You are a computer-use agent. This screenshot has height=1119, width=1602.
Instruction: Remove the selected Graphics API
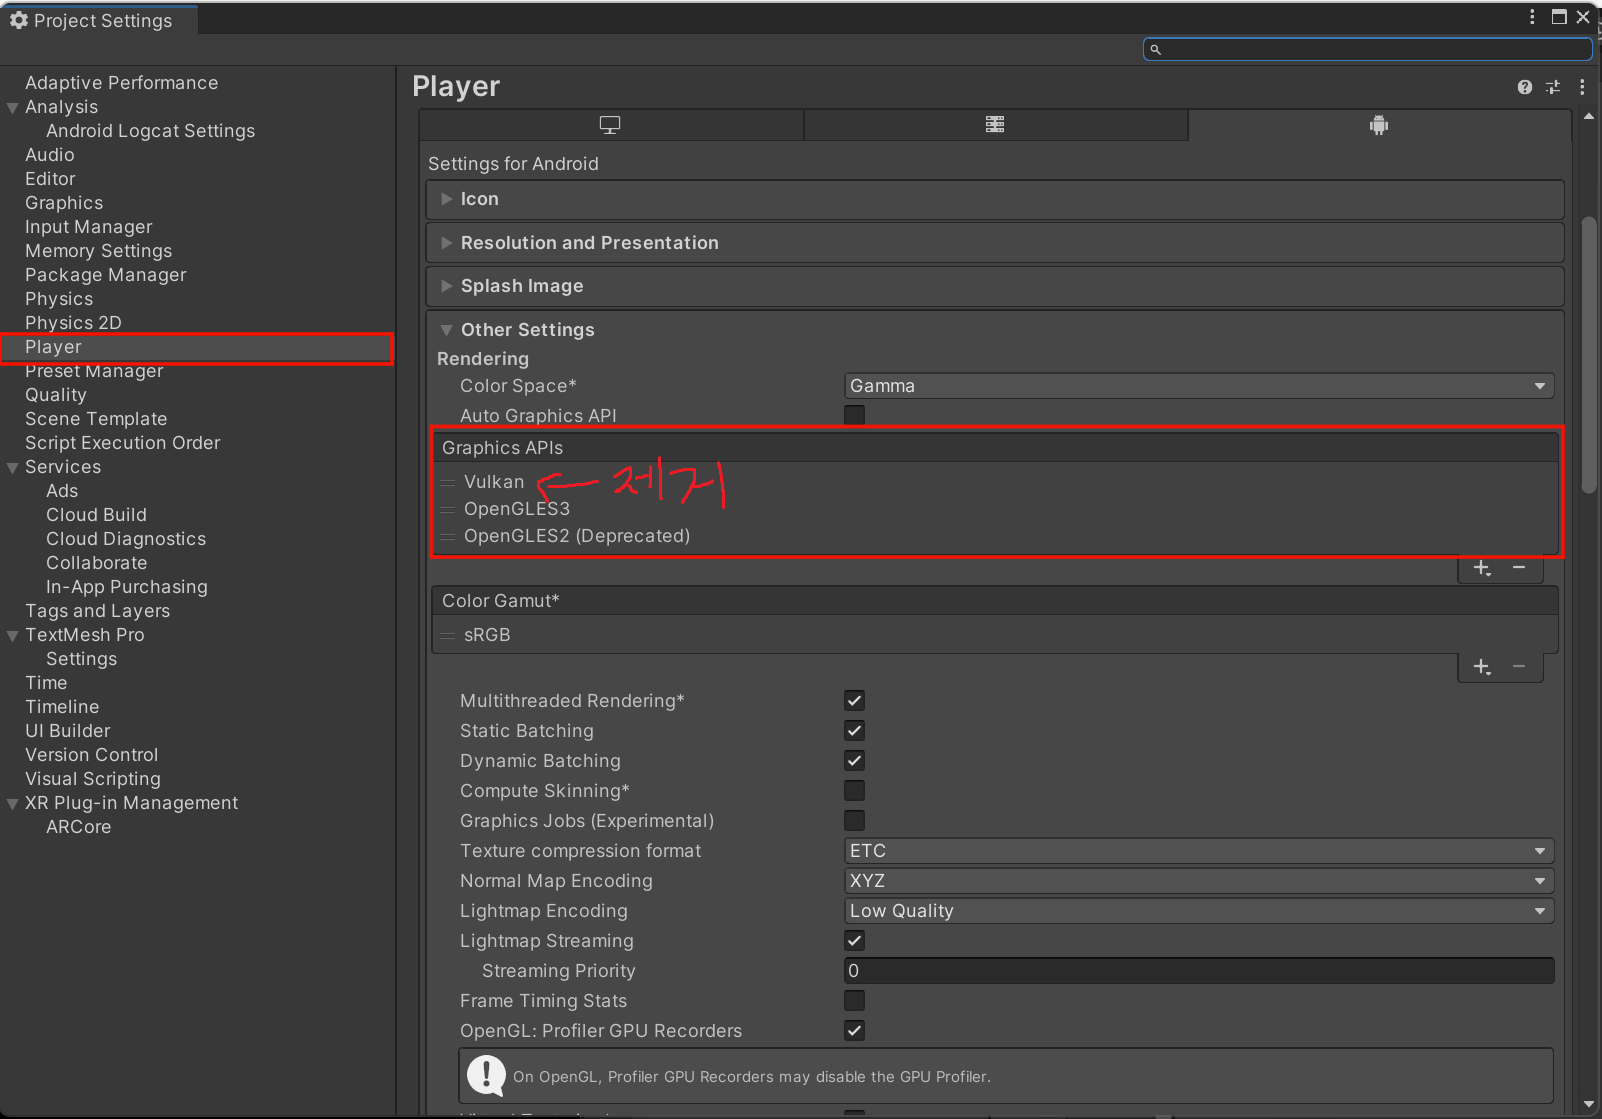click(x=1519, y=568)
